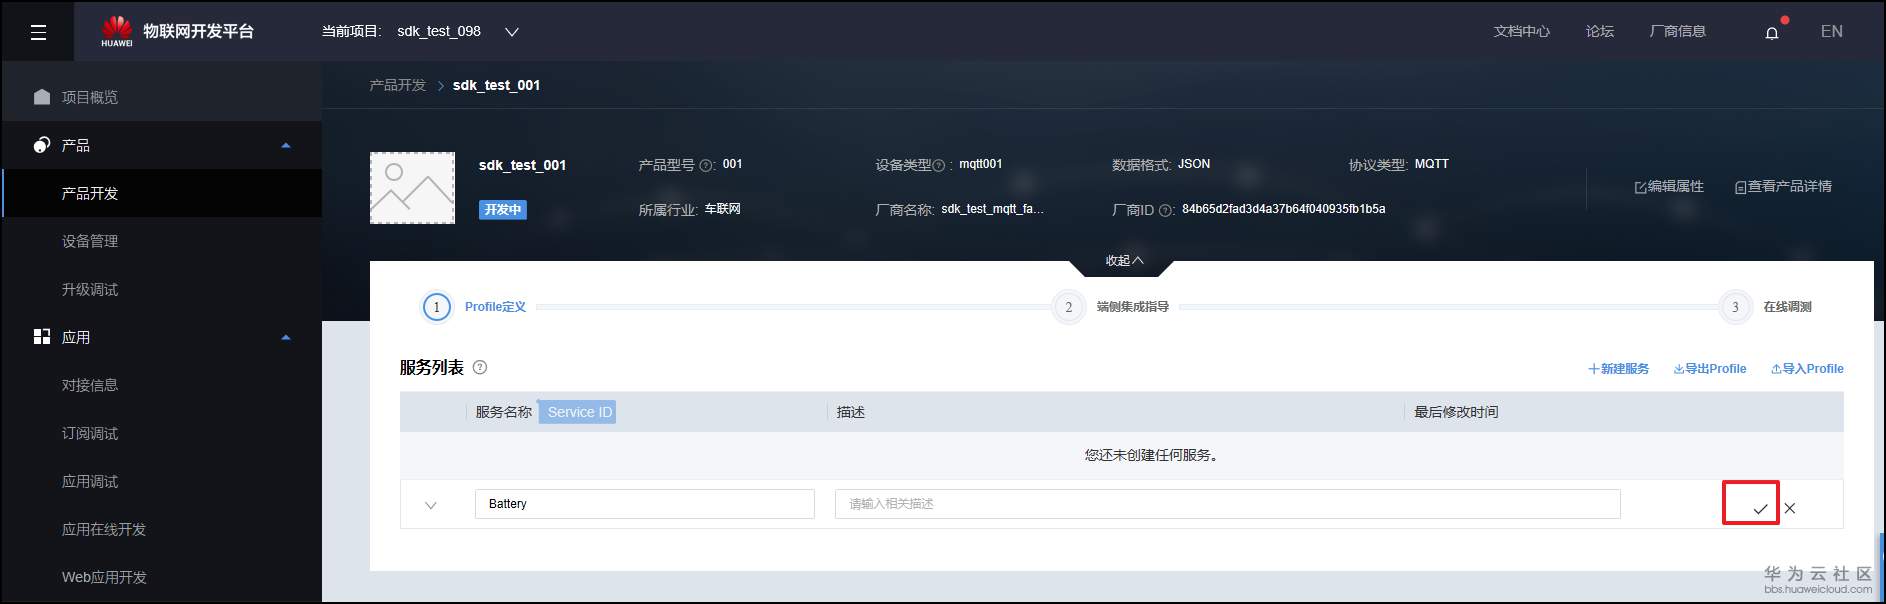
Task: Go to step 3 在线调测
Action: 1766,307
